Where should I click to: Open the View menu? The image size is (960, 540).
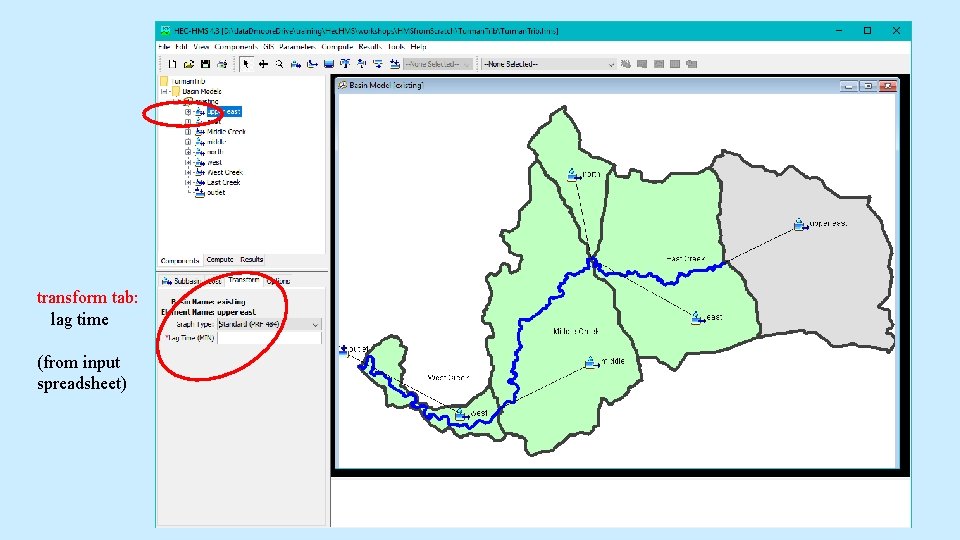tap(201, 47)
